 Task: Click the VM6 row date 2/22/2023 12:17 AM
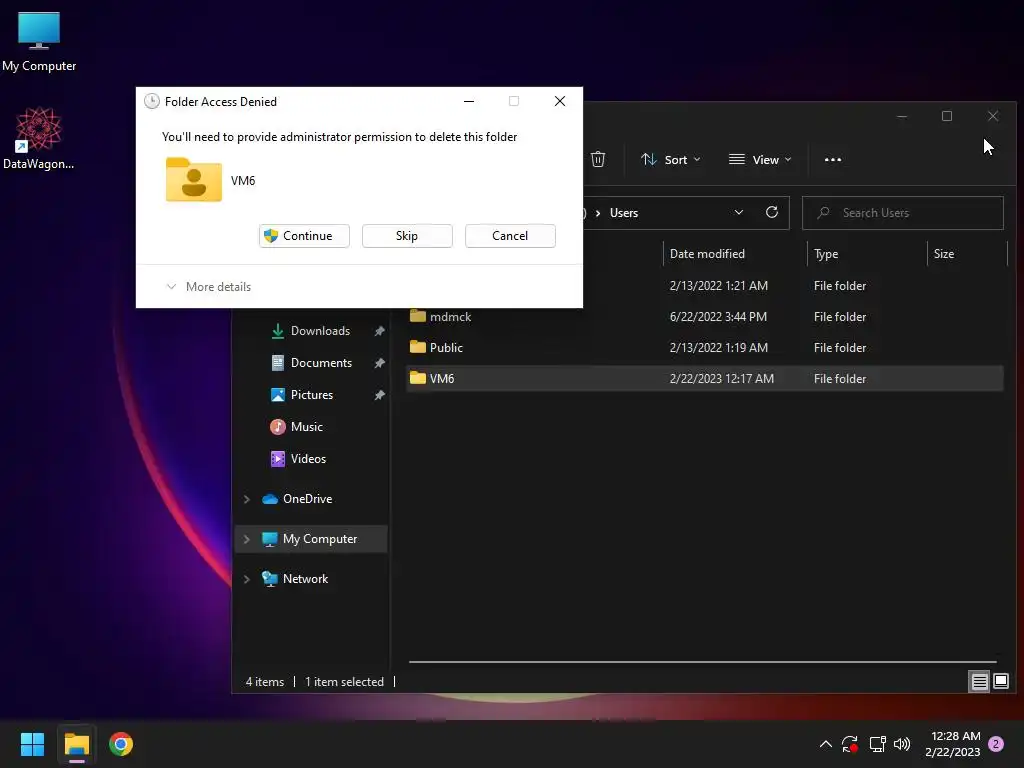[x=722, y=379]
